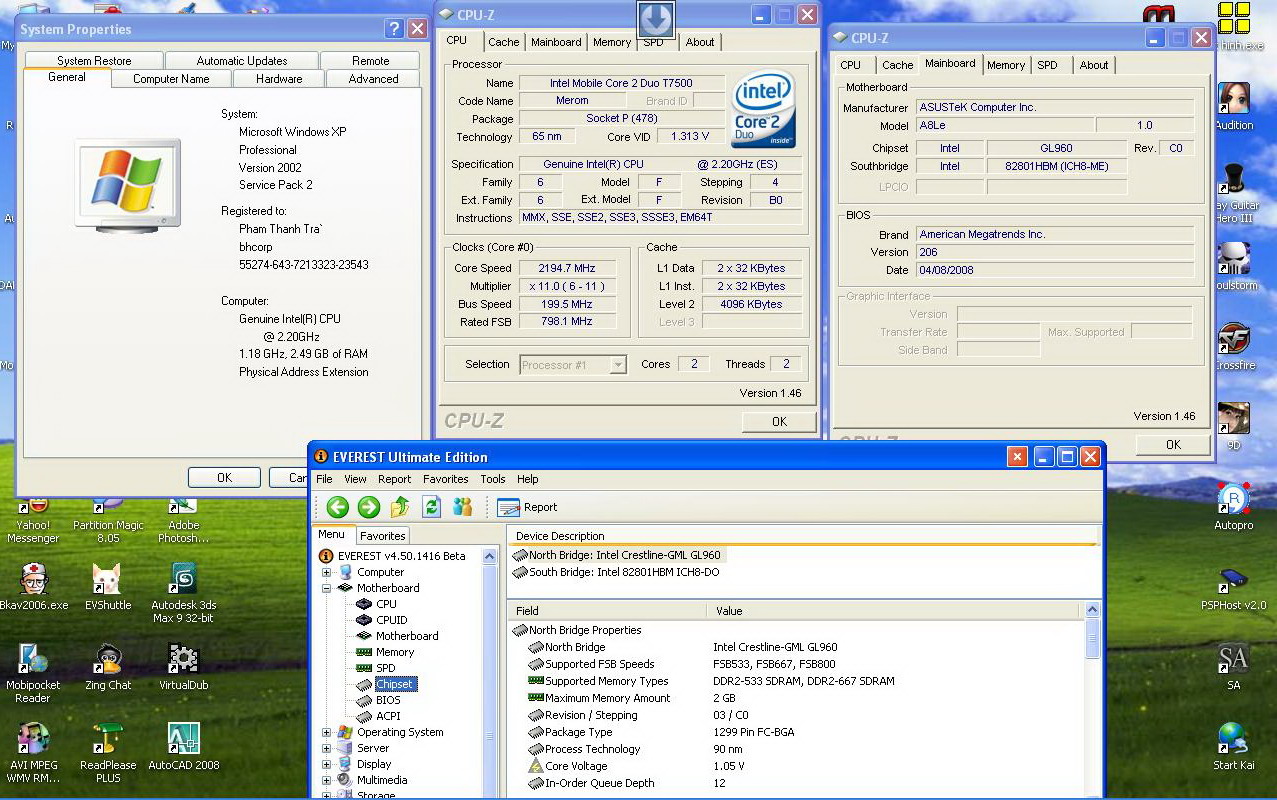
Task: Click the people icon in EVEREST toolbar
Action: point(462,507)
